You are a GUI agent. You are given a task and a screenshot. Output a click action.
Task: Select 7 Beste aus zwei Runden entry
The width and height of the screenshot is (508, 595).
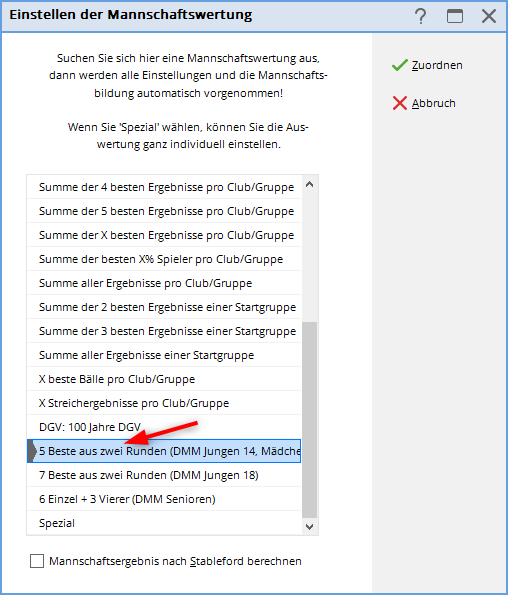[x=164, y=475]
